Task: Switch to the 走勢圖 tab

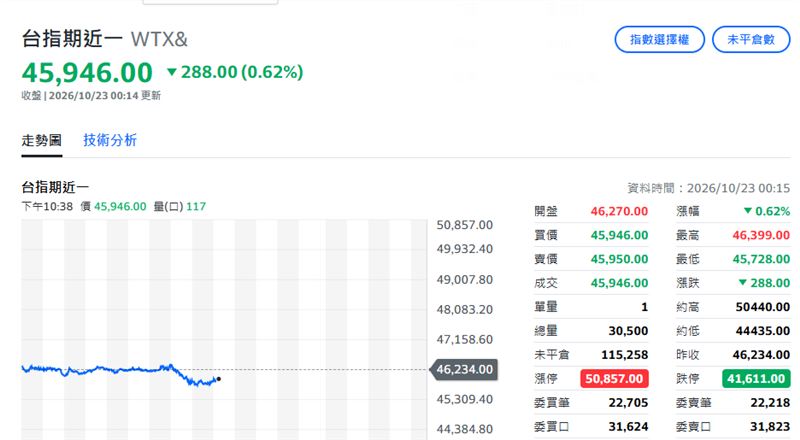Action: 41,140
